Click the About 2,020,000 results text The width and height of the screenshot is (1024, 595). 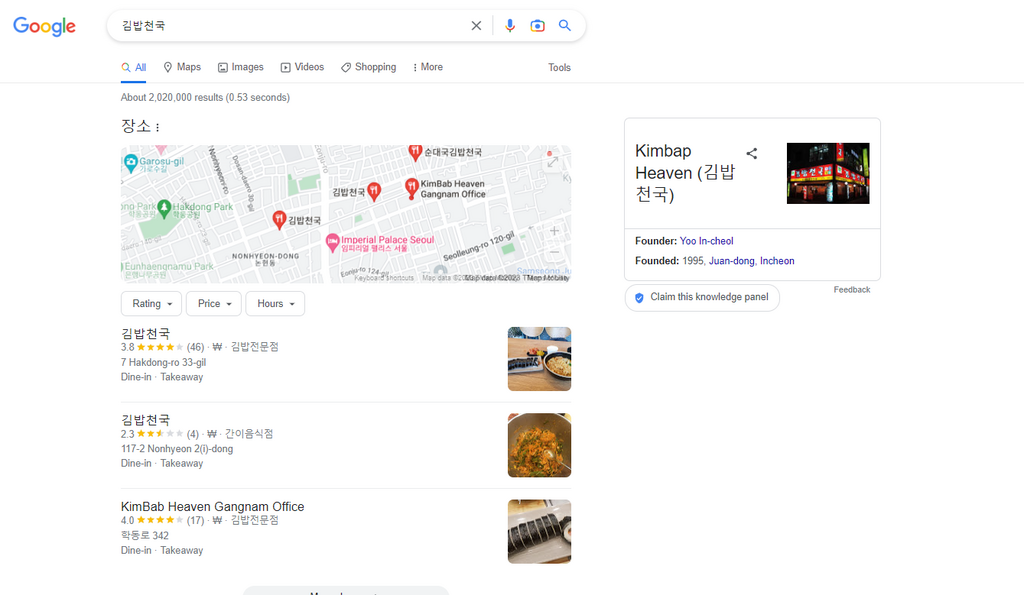pos(205,97)
